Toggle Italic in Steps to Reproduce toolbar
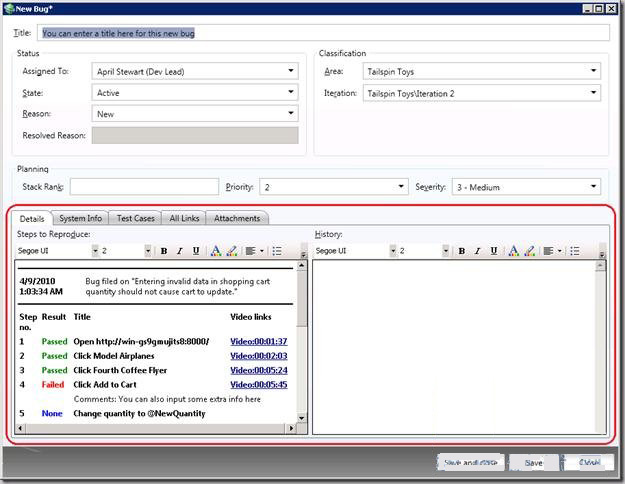The height and width of the screenshot is (484, 625). [x=180, y=251]
